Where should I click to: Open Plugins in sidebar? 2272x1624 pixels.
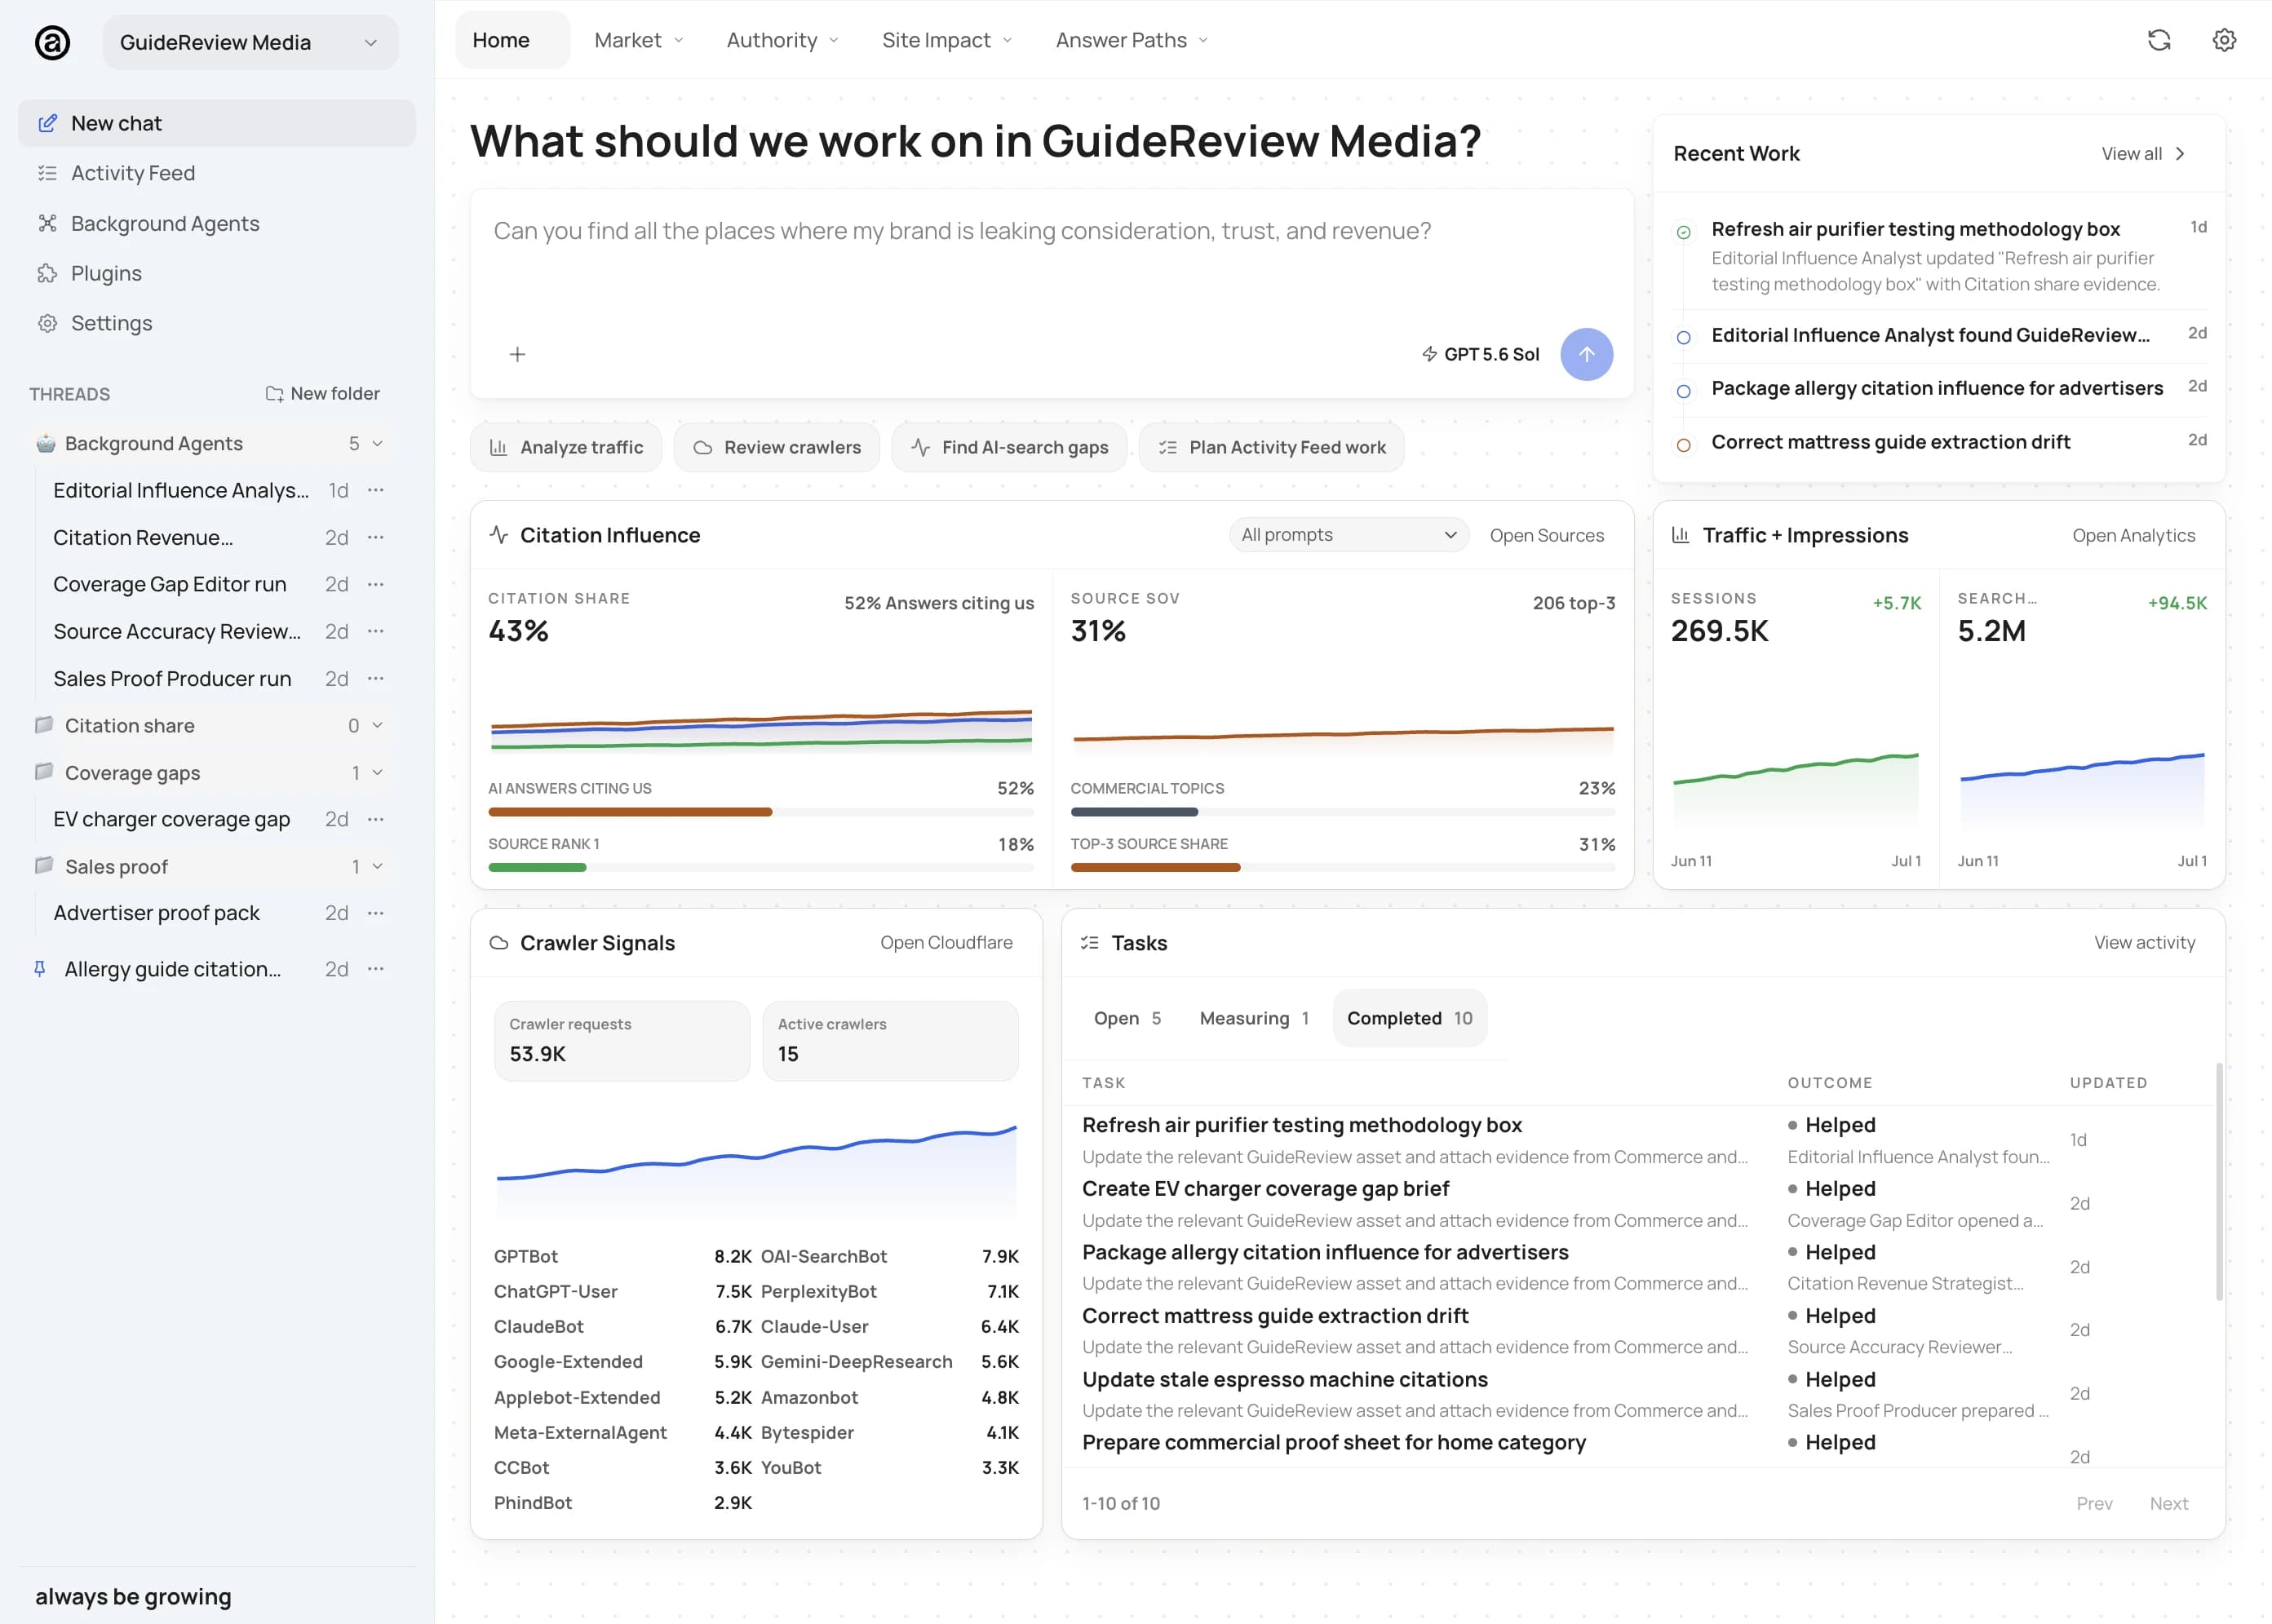coord(217,273)
